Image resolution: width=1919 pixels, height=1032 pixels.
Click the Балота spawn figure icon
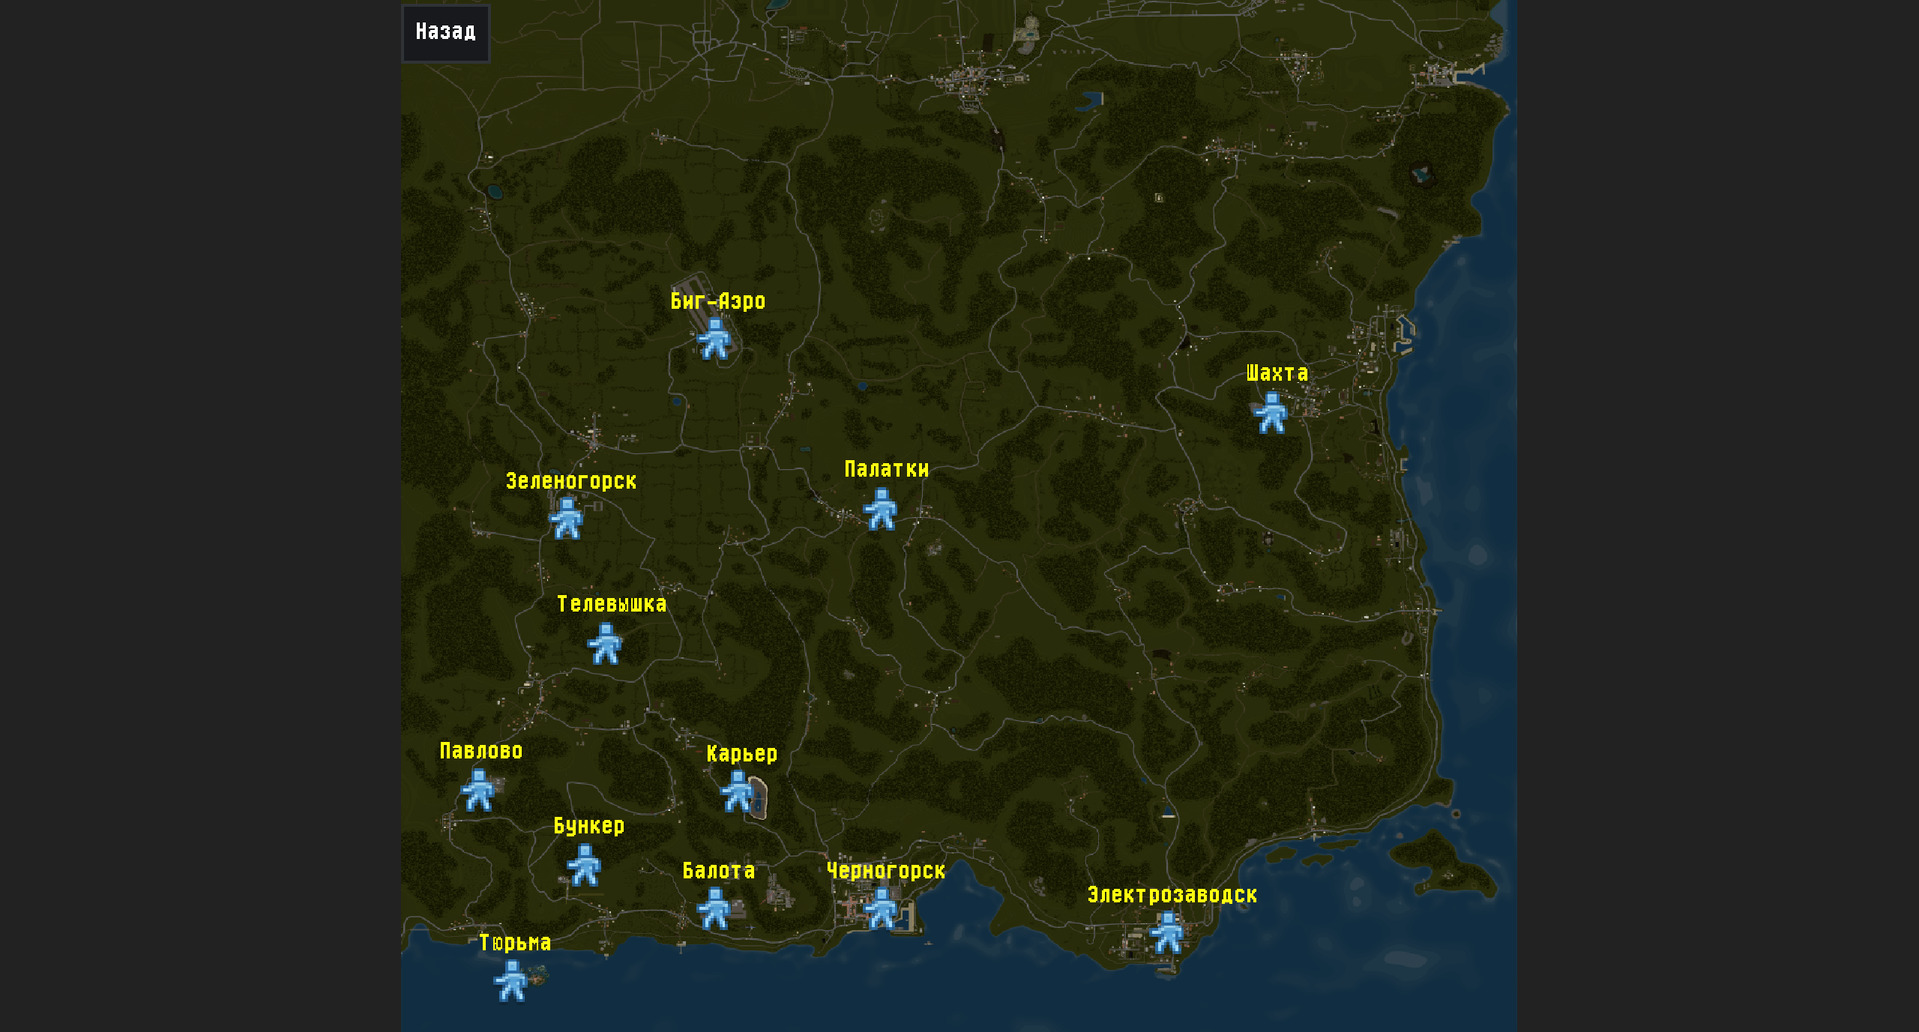pyautogui.click(x=714, y=909)
